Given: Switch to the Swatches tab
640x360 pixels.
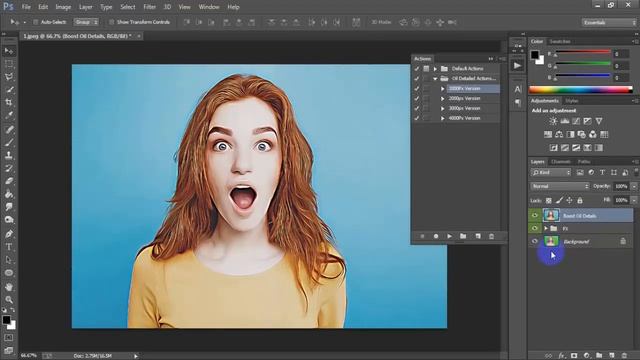Looking at the screenshot, I should [560, 42].
